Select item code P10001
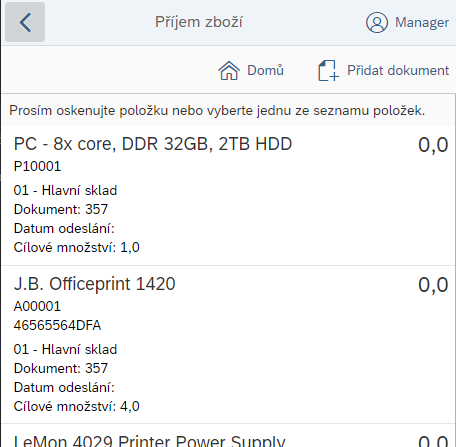 (x=37, y=166)
